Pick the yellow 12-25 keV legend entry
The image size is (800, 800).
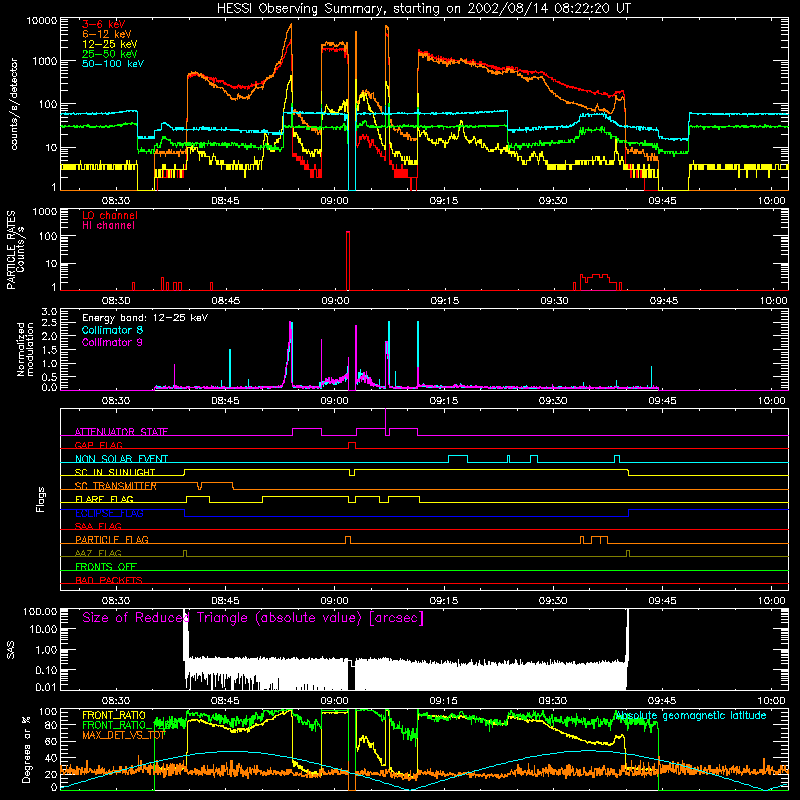click(x=109, y=44)
